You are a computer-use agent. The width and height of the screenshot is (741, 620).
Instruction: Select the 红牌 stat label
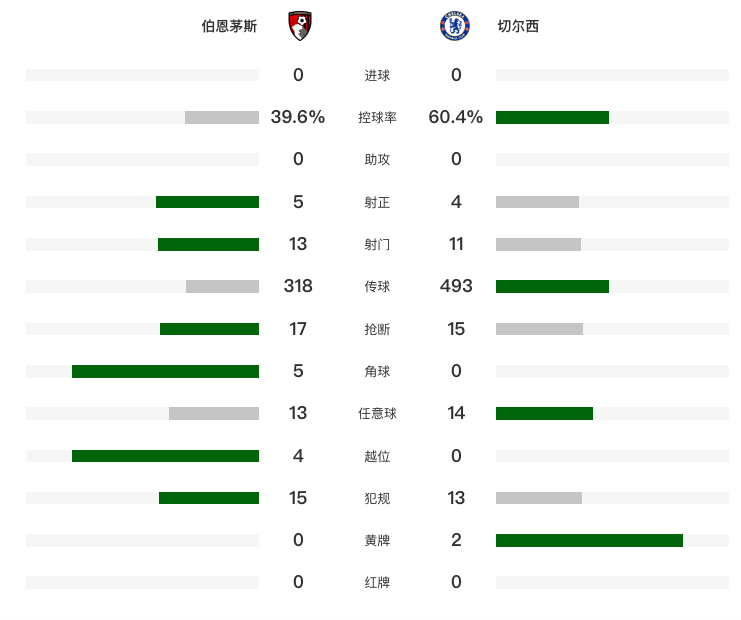(377, 582)
